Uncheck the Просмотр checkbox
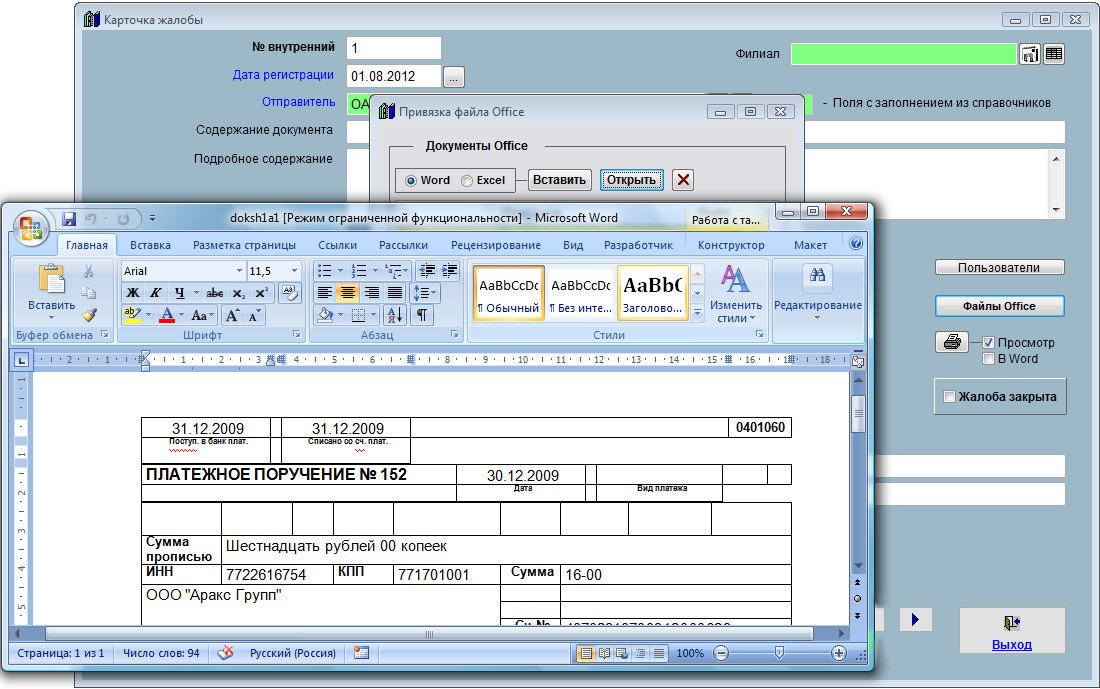 [x=989, y=342]
